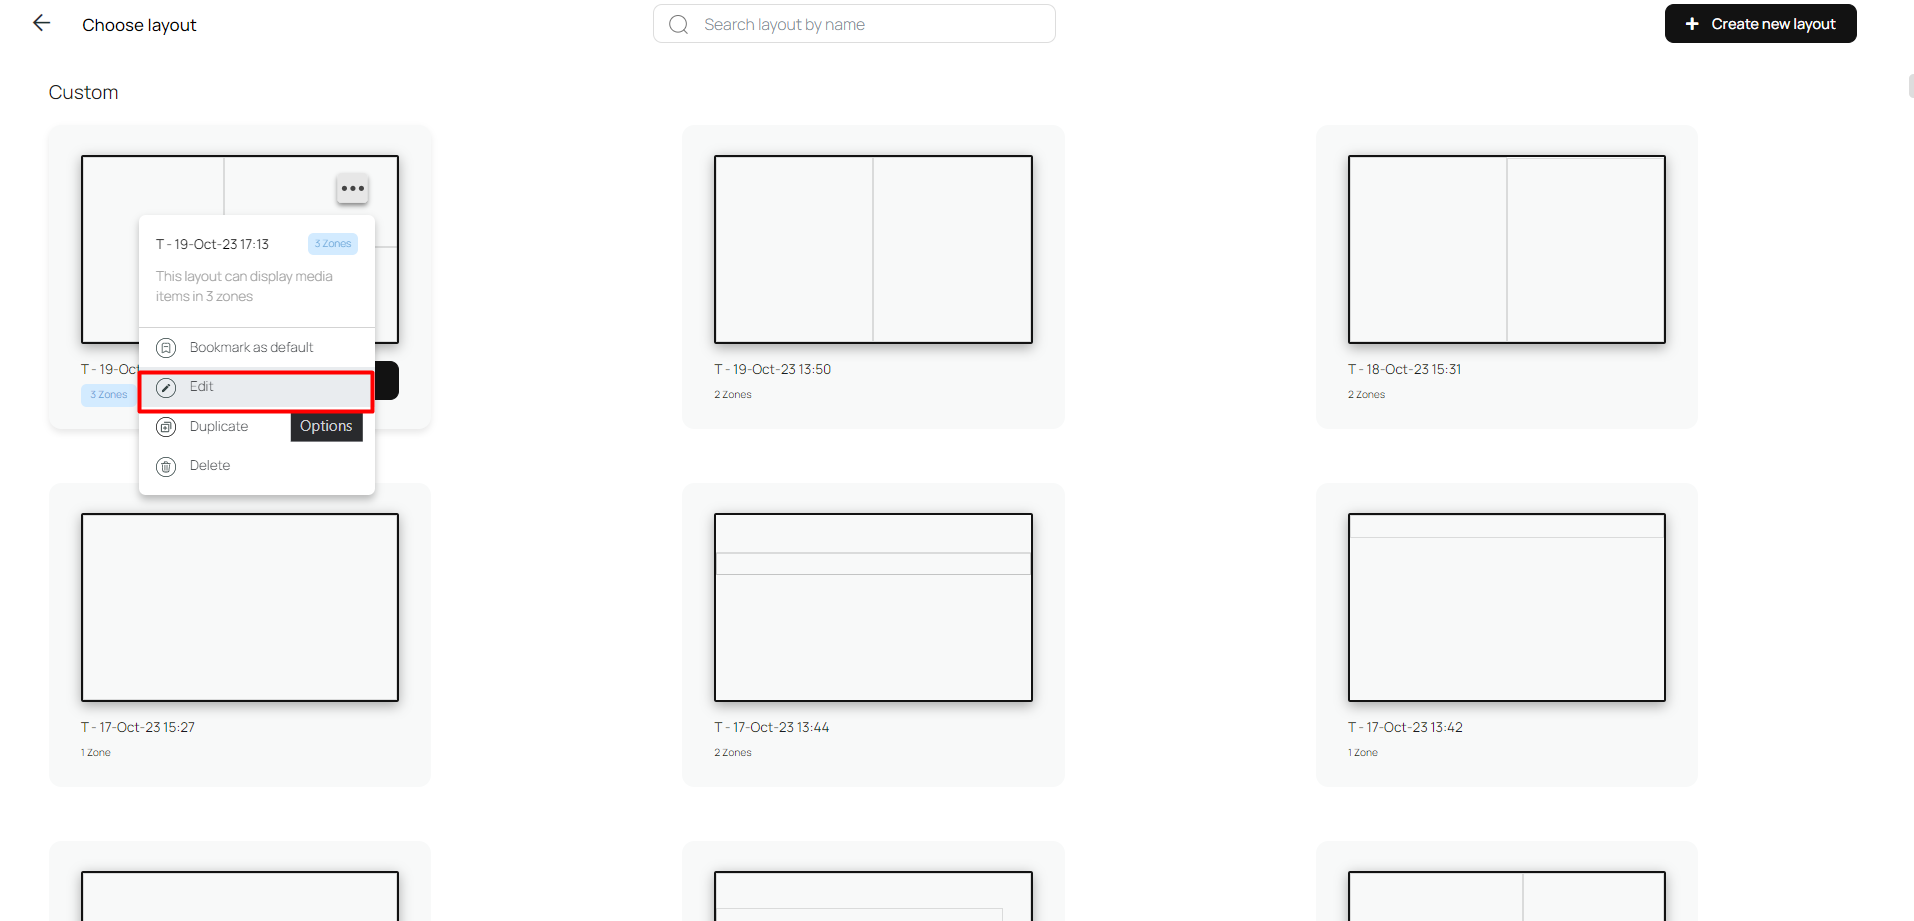
Task: Focus the Search layout by name field
Action: point(854,24)
